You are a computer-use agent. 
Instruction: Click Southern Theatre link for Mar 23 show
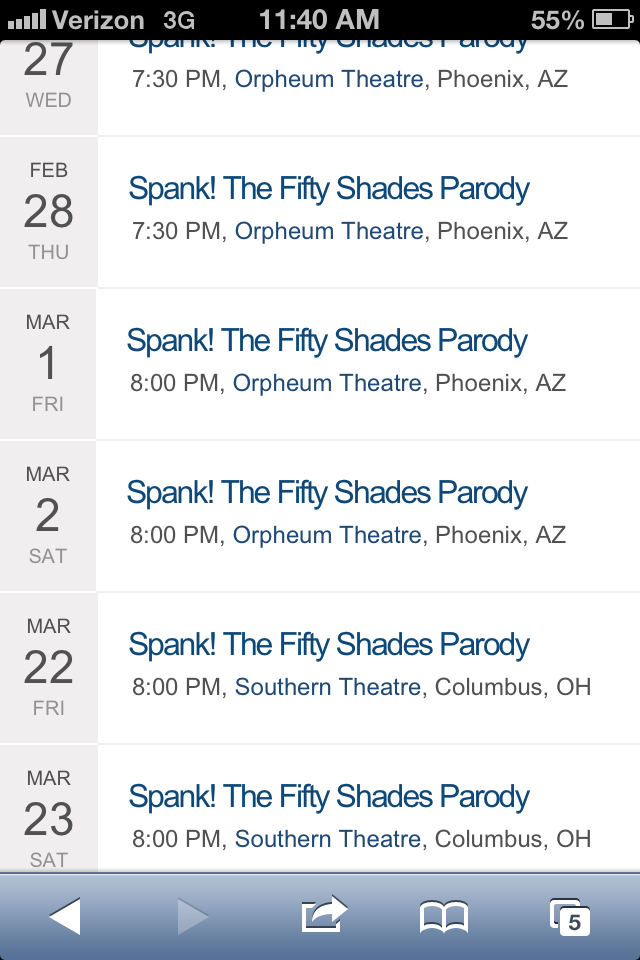point(328,838)
